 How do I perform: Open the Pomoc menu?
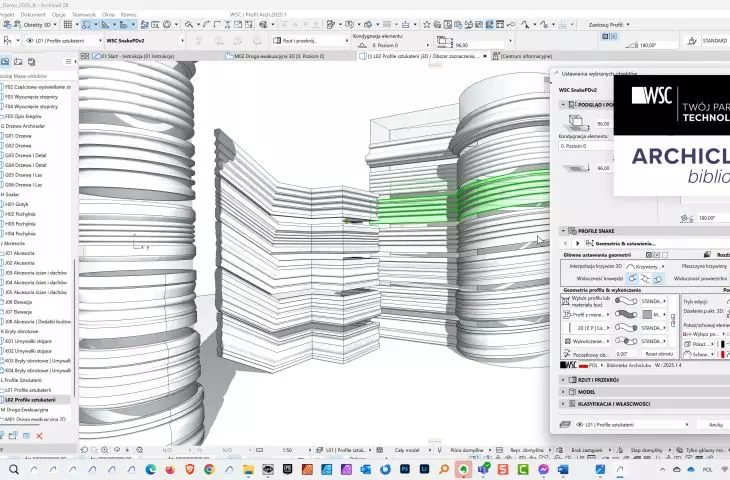tap(128, 15)
